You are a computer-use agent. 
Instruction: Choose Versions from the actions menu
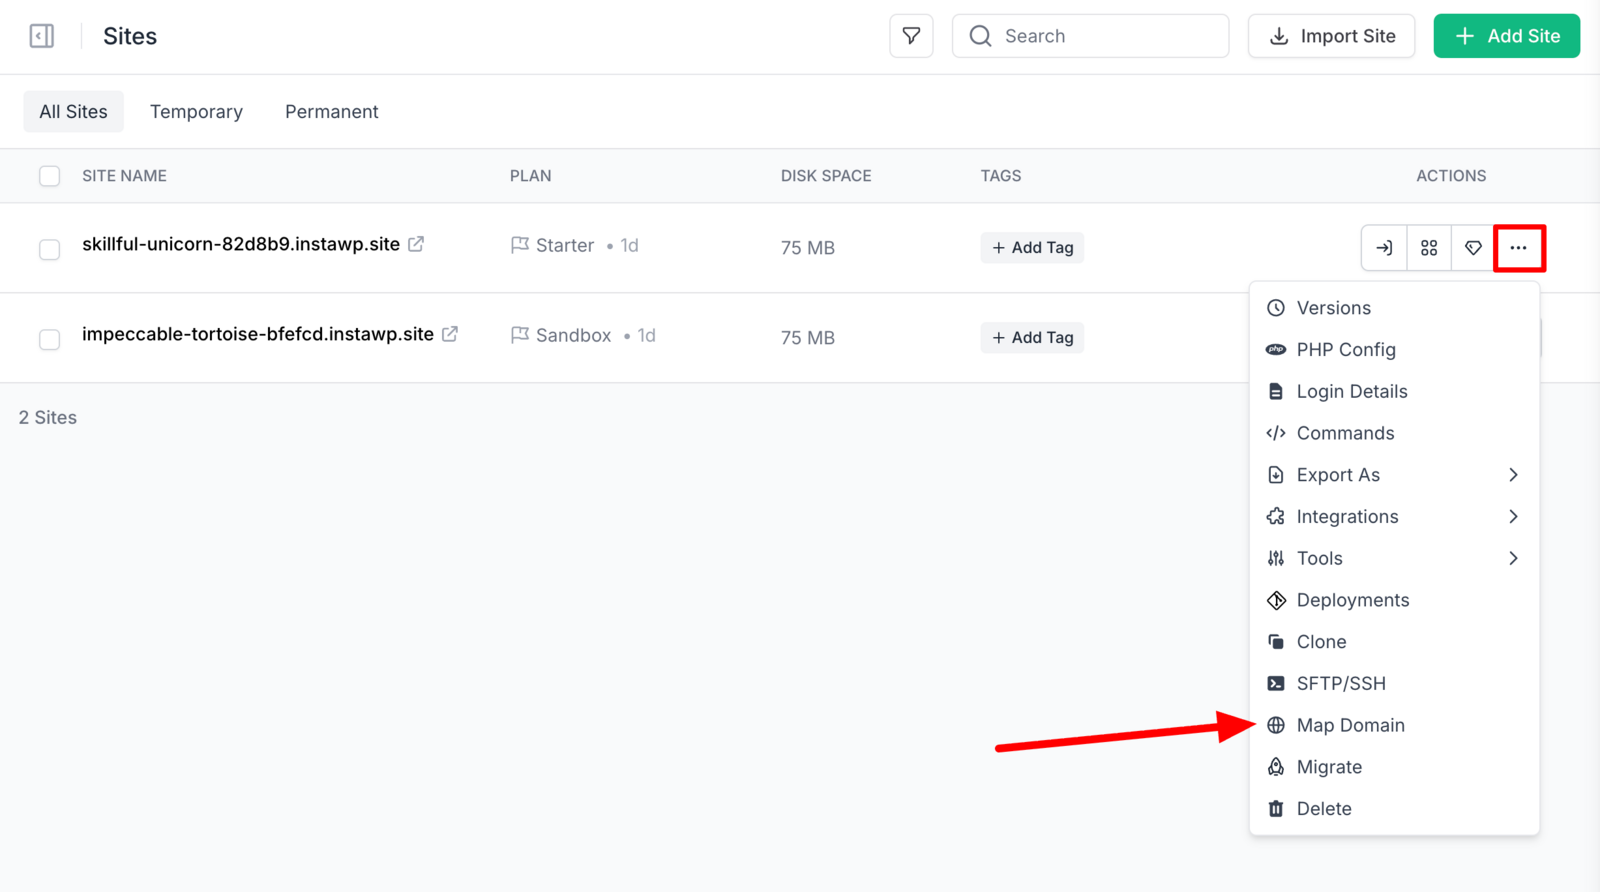pos(1394,308)
